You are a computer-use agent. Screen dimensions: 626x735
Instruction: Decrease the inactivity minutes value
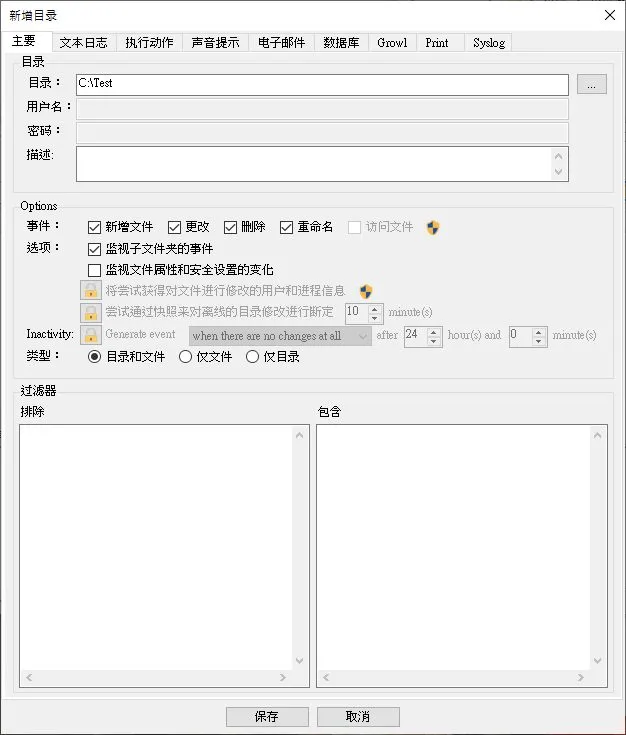pyautogui.click(x=538, y=341)
